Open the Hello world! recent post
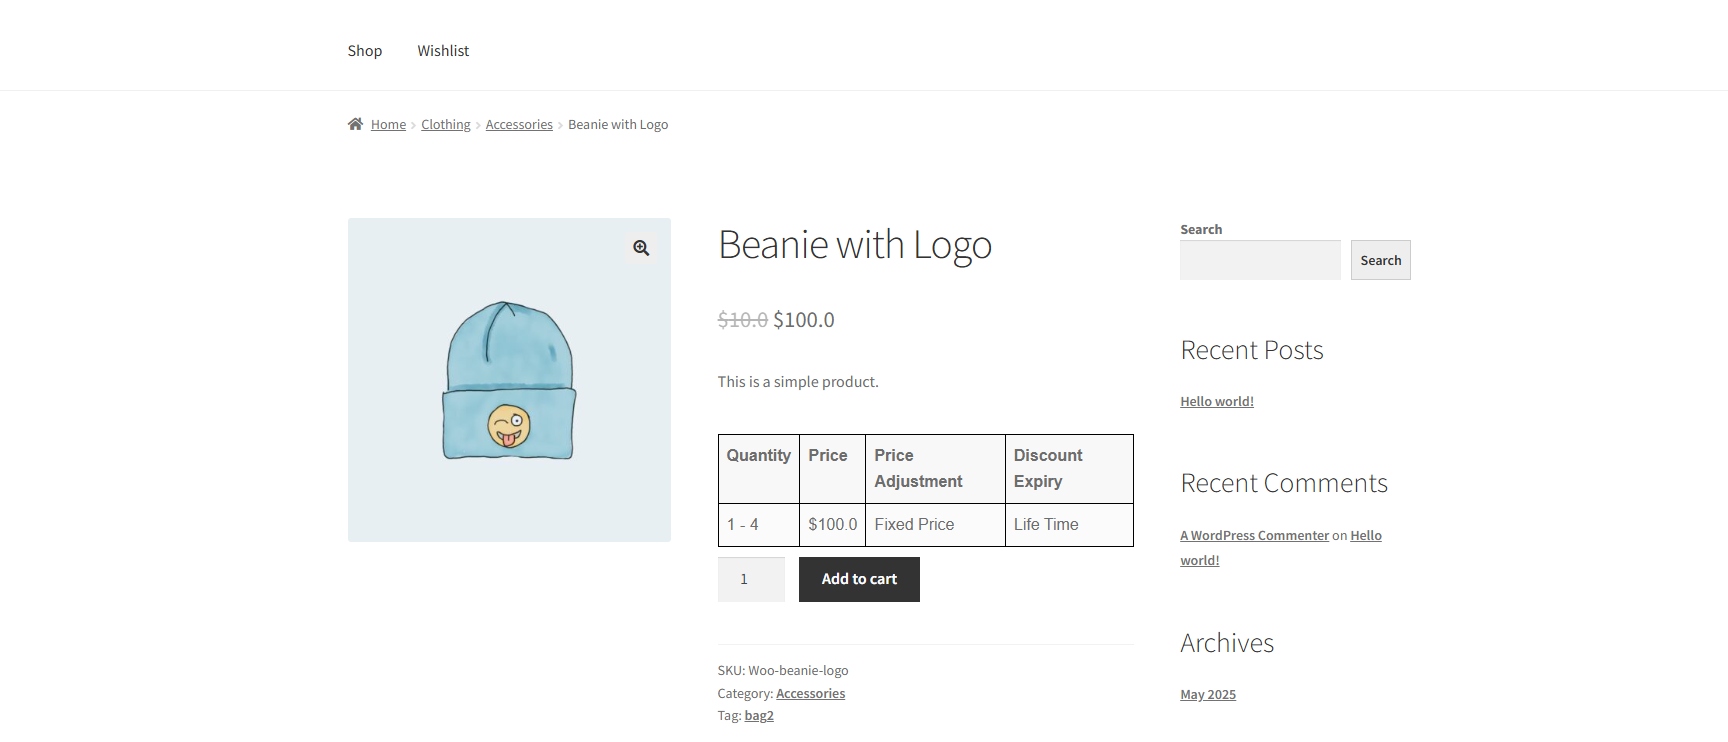 (1216, 402)
